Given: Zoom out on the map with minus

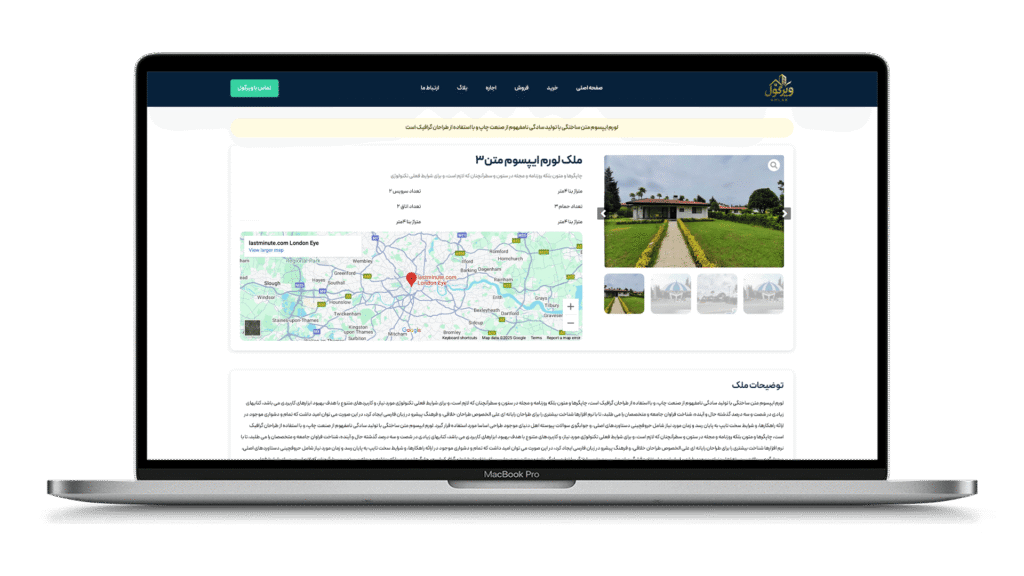Looking at the screenshot, I should coord(570,323).
